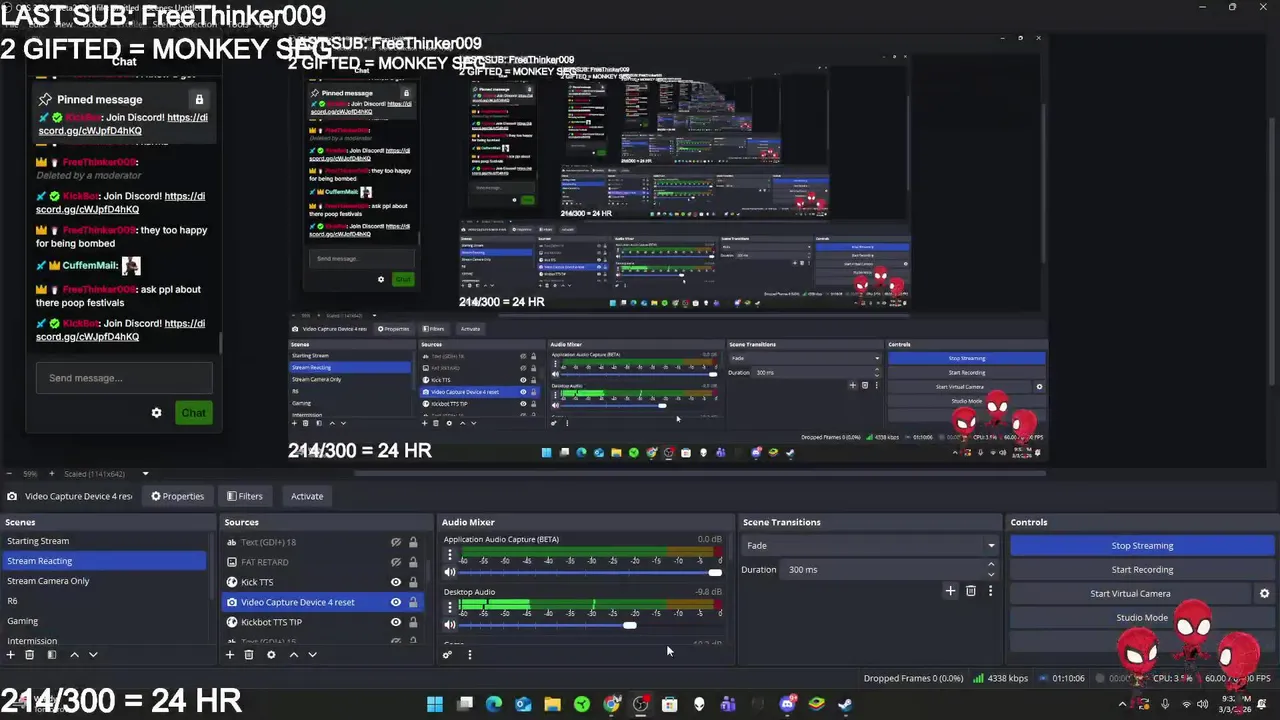The height and width of the screenshot is (720, 1280).
Task: Mute Desktop Audio speaker icon
Action: [x=450, y=625]
